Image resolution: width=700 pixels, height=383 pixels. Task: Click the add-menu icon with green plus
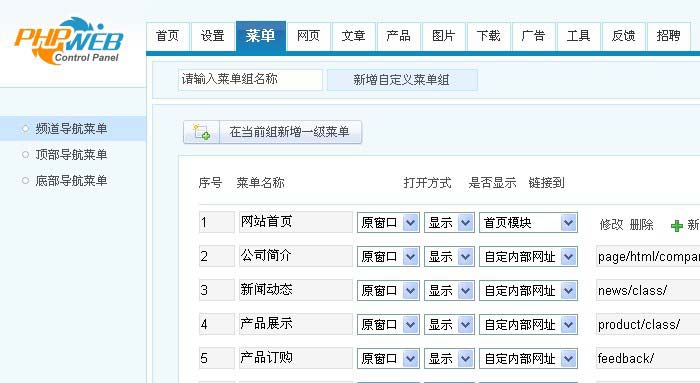pos(201,132)
